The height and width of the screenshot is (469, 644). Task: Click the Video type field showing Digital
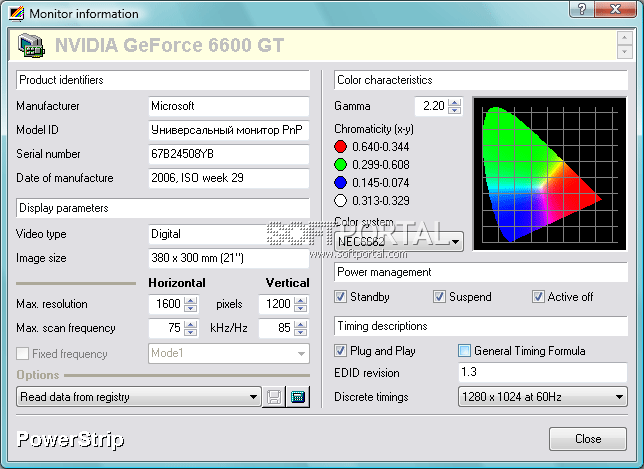[x=228, y=234]
